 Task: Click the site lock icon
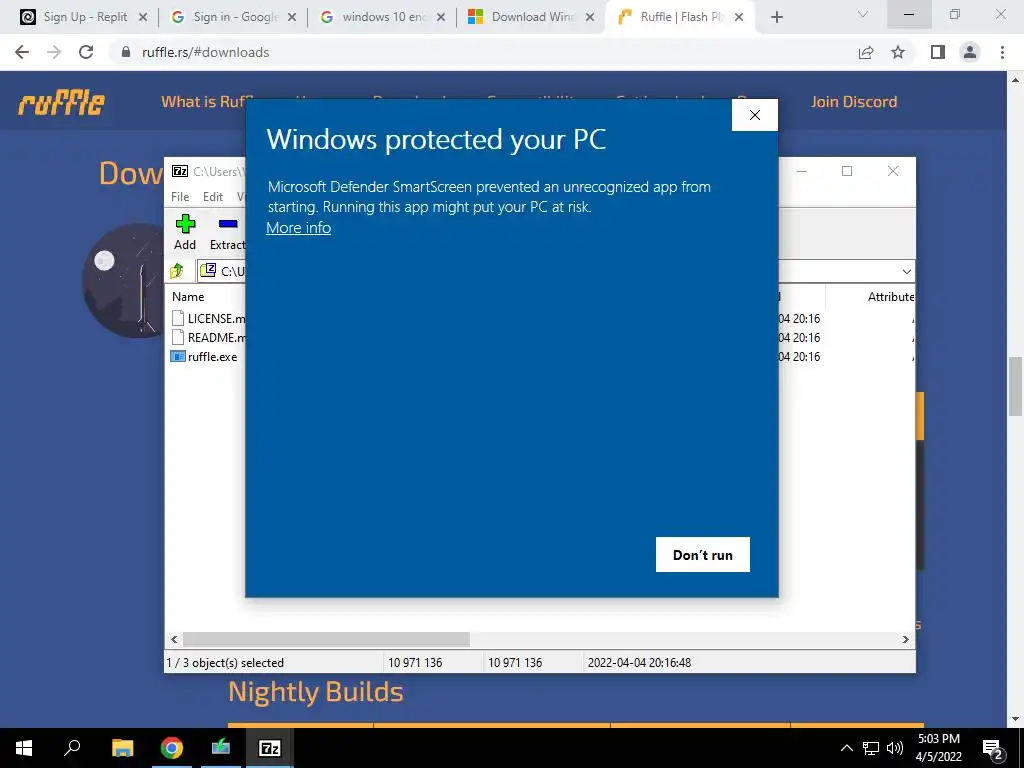(126, 52)
